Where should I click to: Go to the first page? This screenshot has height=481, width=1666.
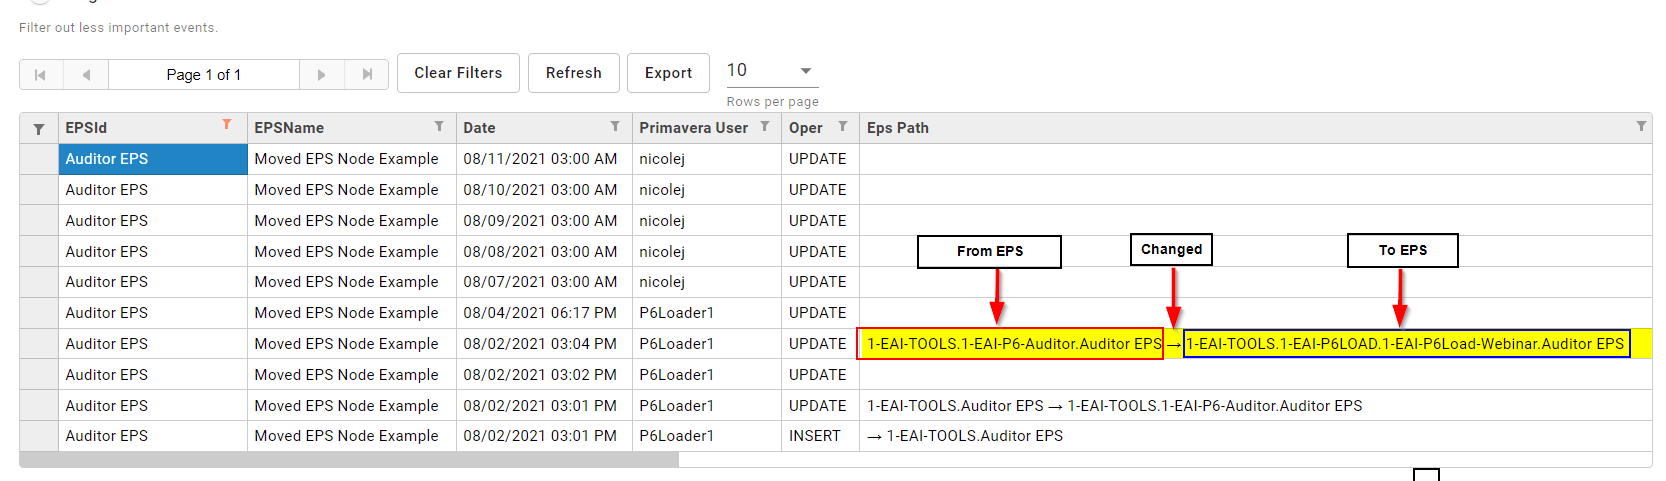[41, 75]
